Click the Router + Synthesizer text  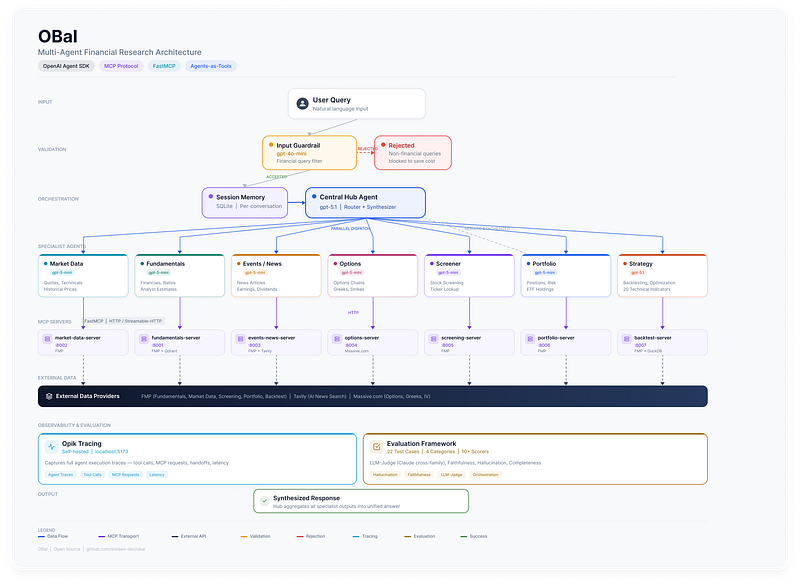pyautogui.click(x=370, y=207)
